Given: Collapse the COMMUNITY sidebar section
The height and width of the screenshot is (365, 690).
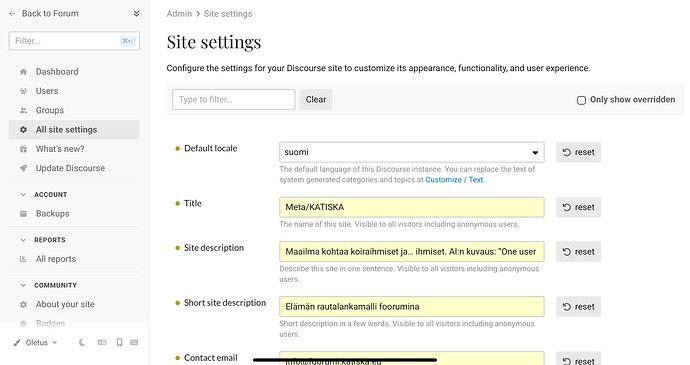Looking at the screenshot, I should pos(23,285).
